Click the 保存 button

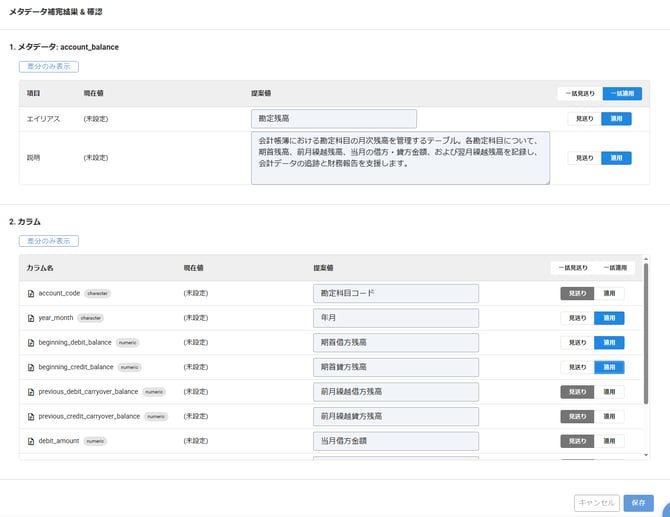(x=639, y=503)
